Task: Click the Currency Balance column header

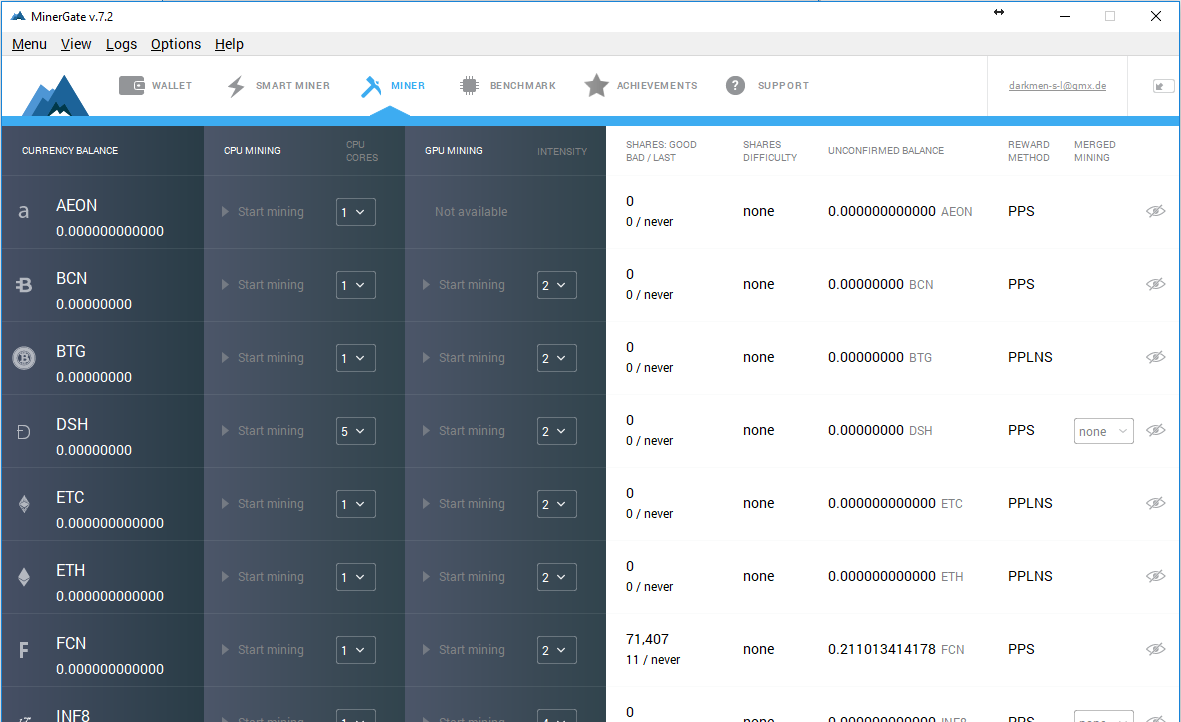Action: click(x=70, y=151)
